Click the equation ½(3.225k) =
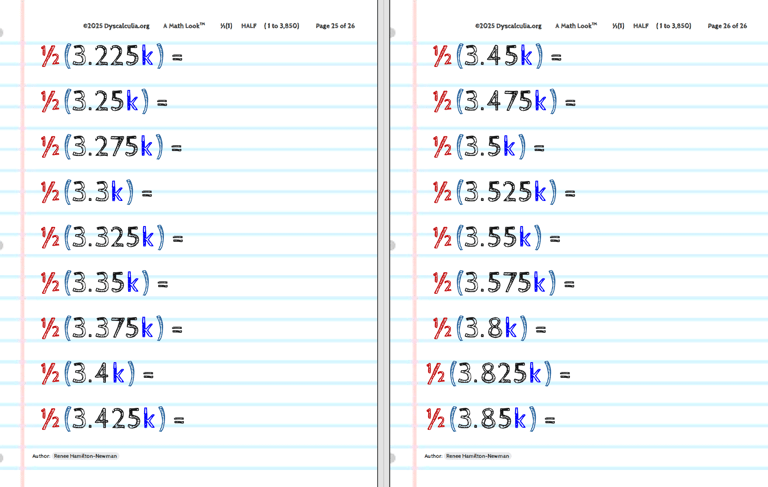Image resolution: width=768 pixels, height=487 pixels. [x=112, y=56]
